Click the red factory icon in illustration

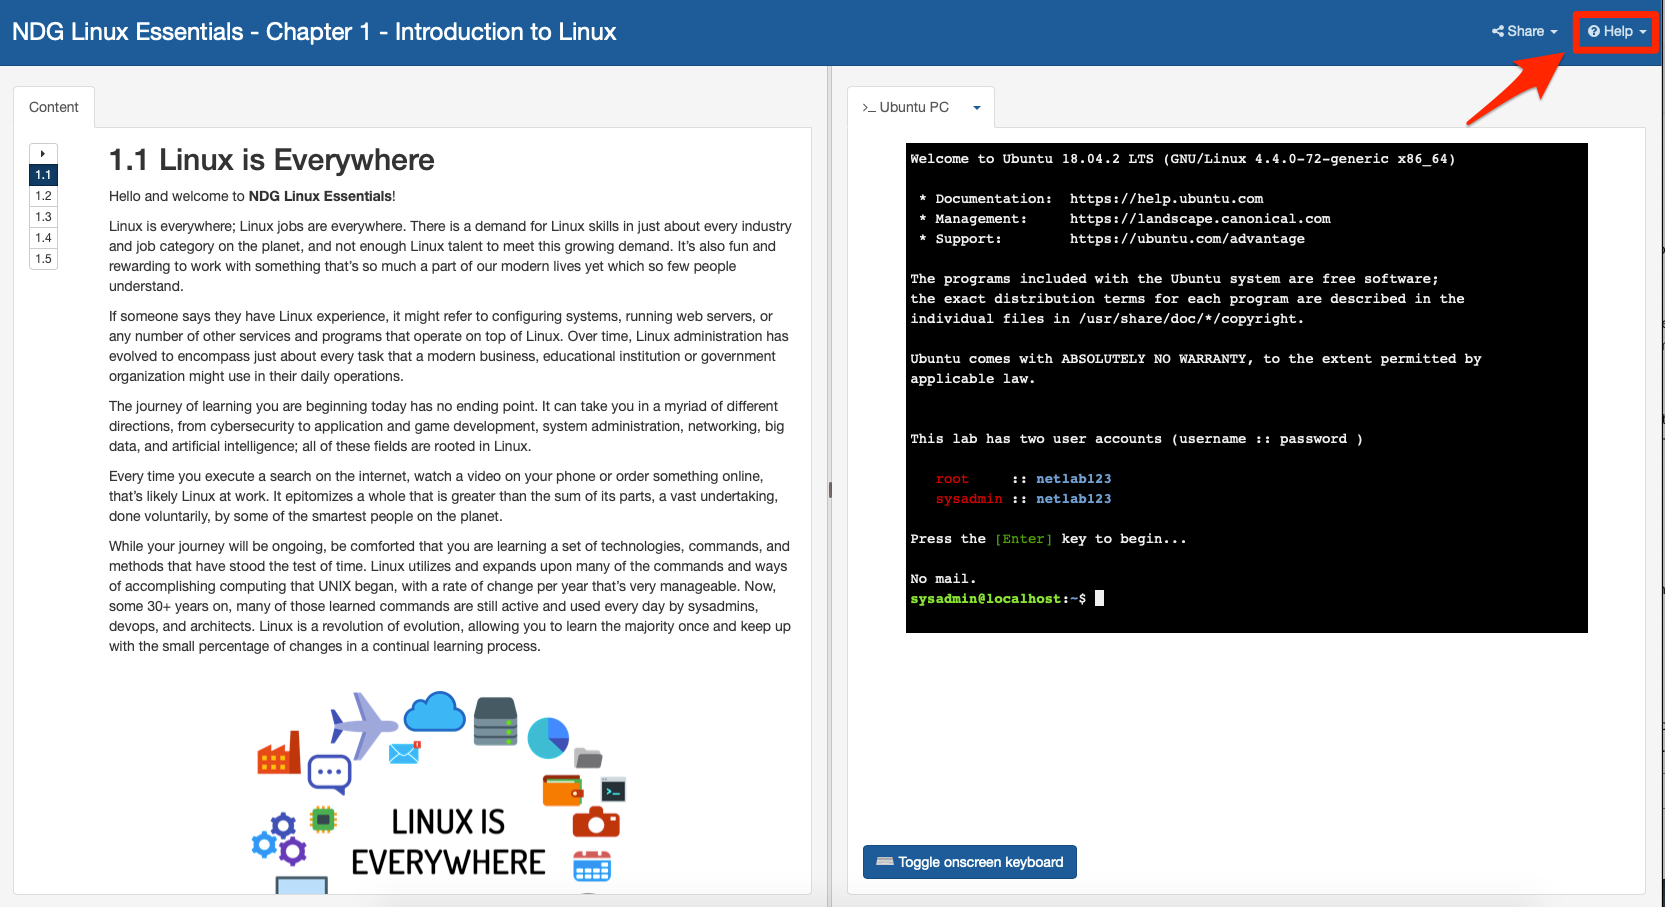pyautogui.click(x=279, y=753)
